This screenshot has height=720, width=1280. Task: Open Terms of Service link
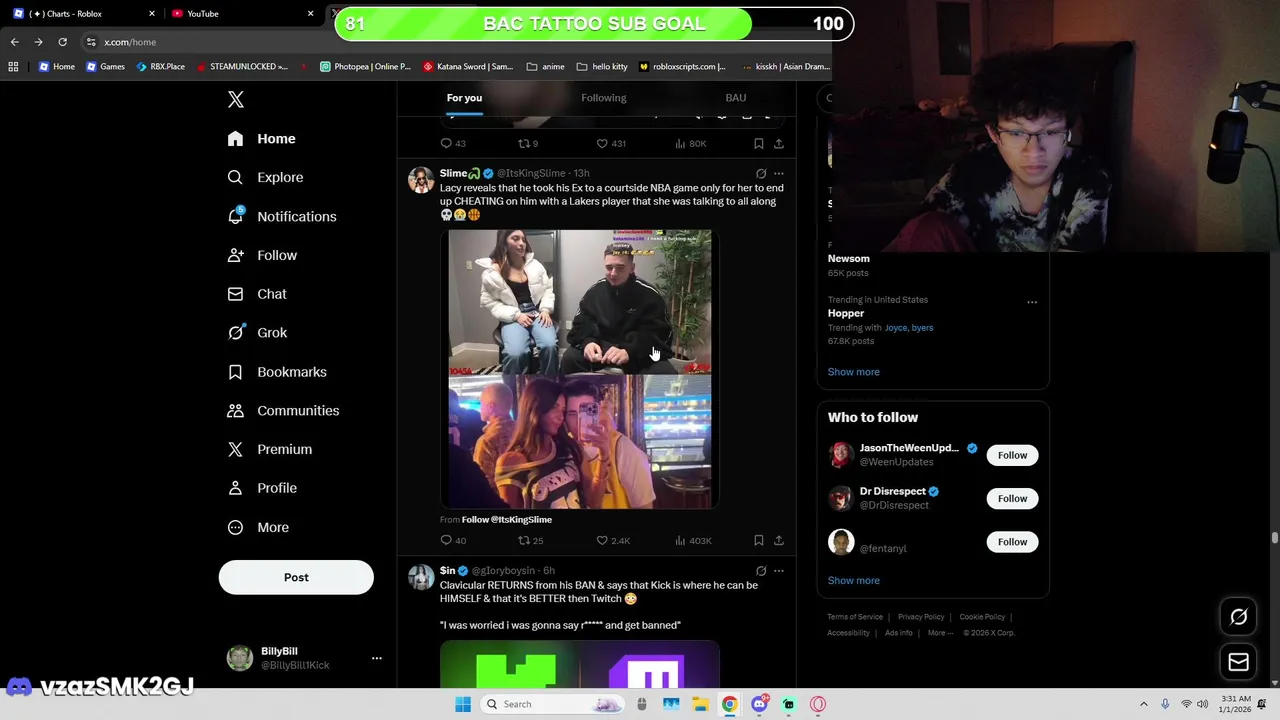855,617
